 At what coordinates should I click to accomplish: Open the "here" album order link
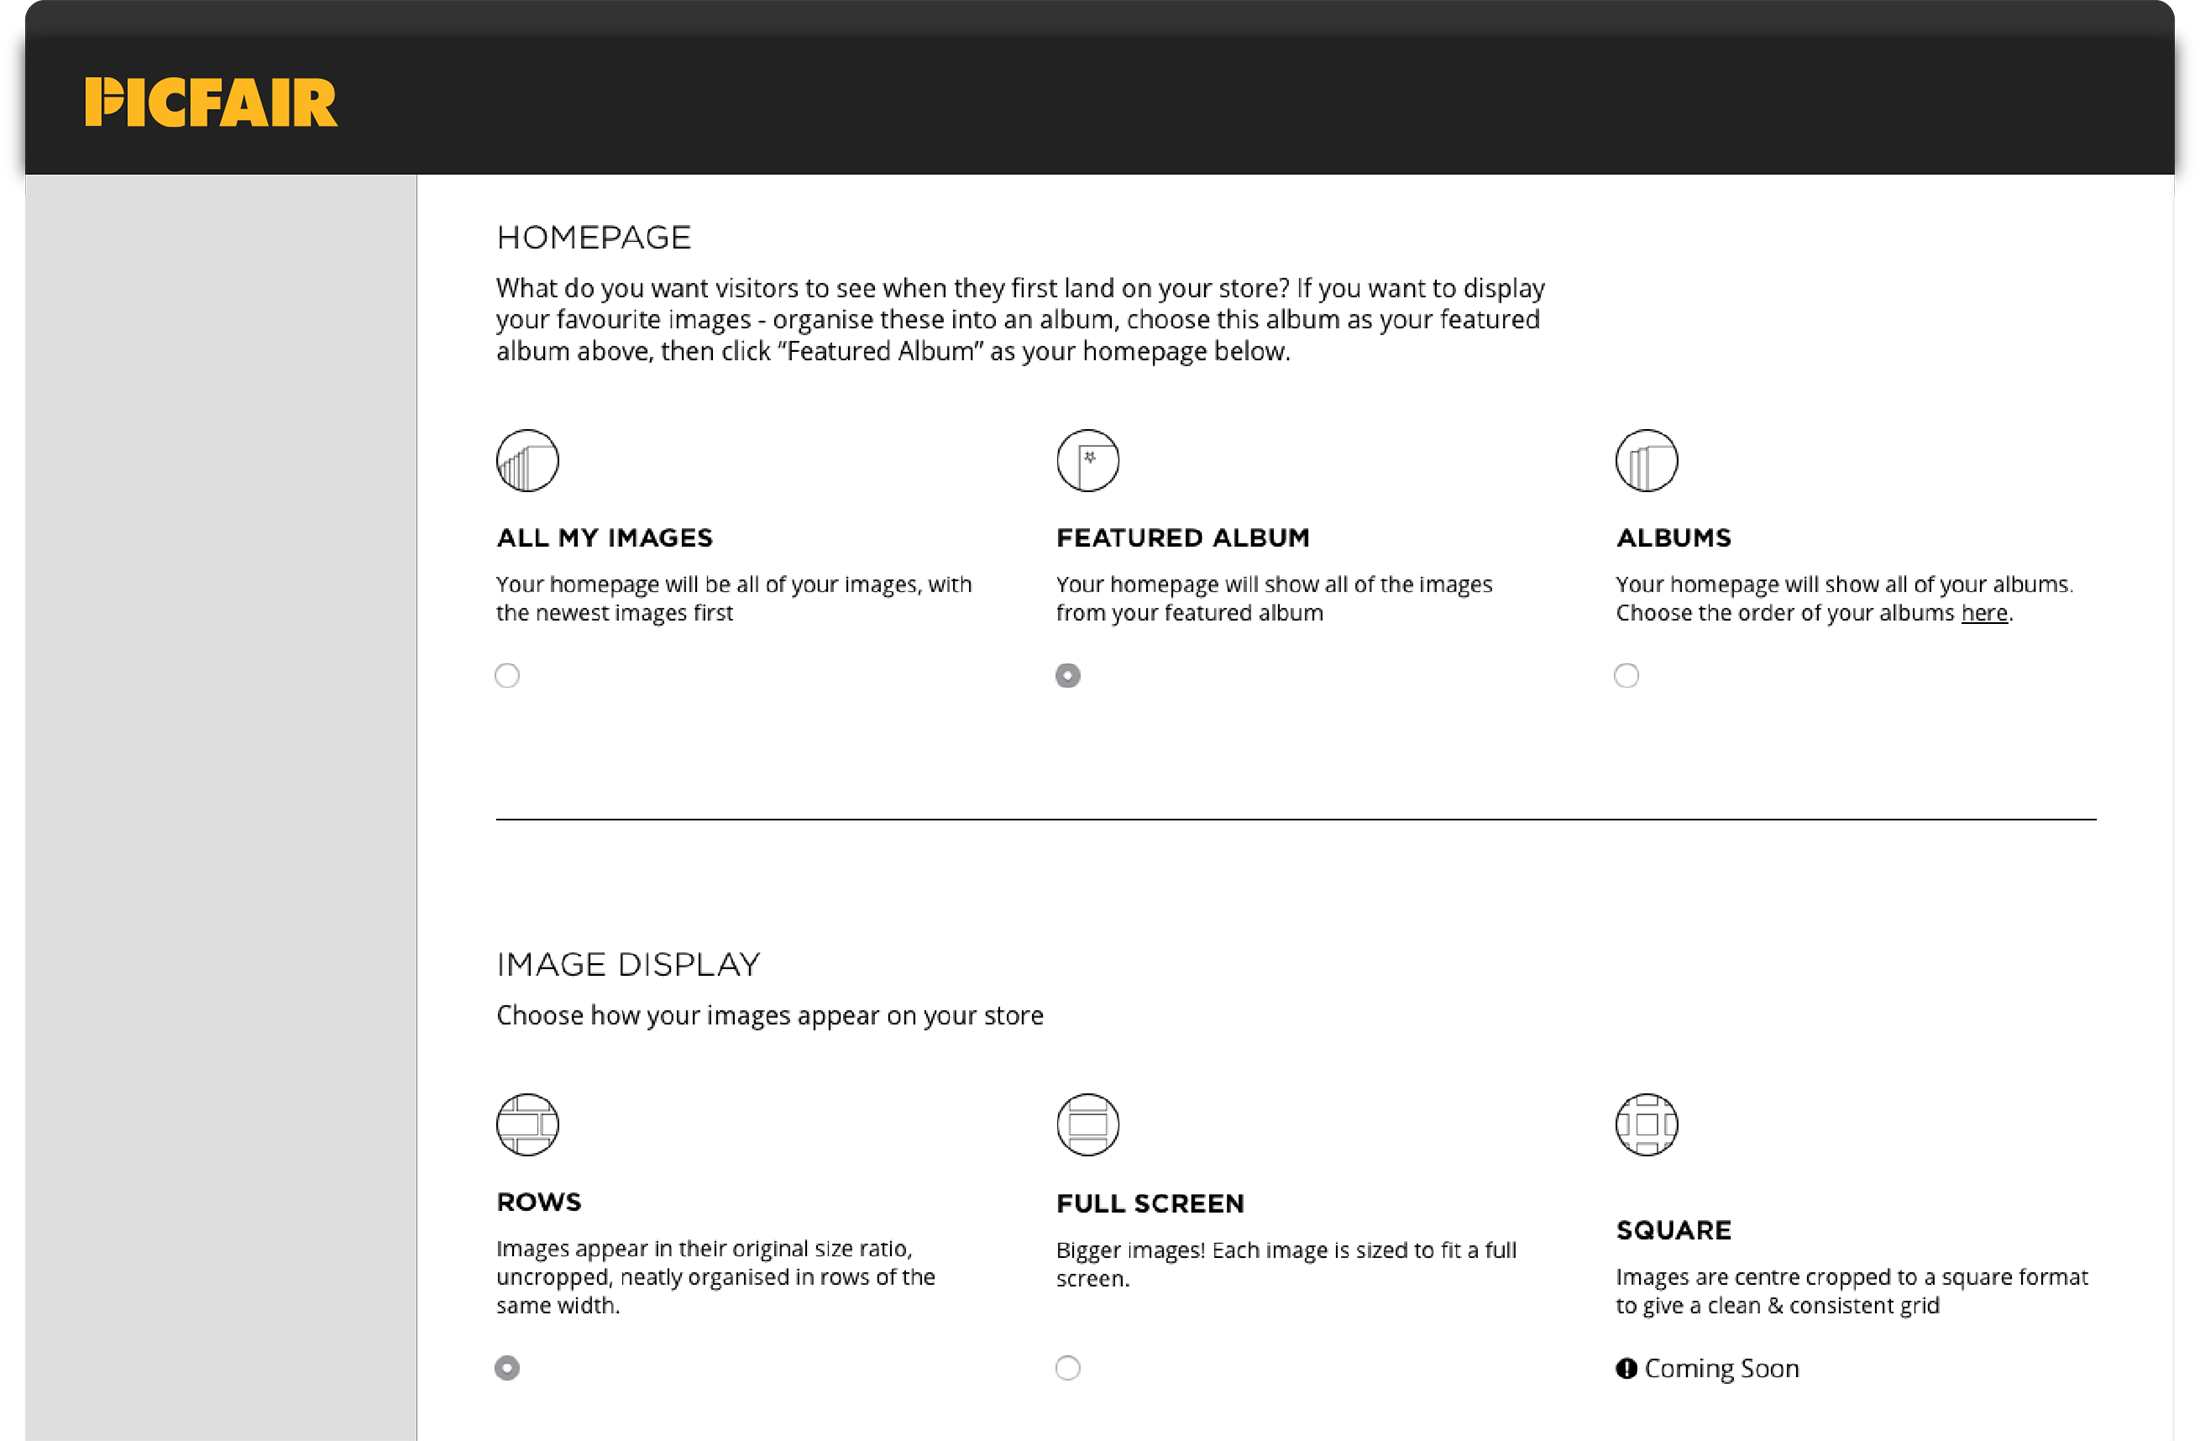pos(1984,613)
